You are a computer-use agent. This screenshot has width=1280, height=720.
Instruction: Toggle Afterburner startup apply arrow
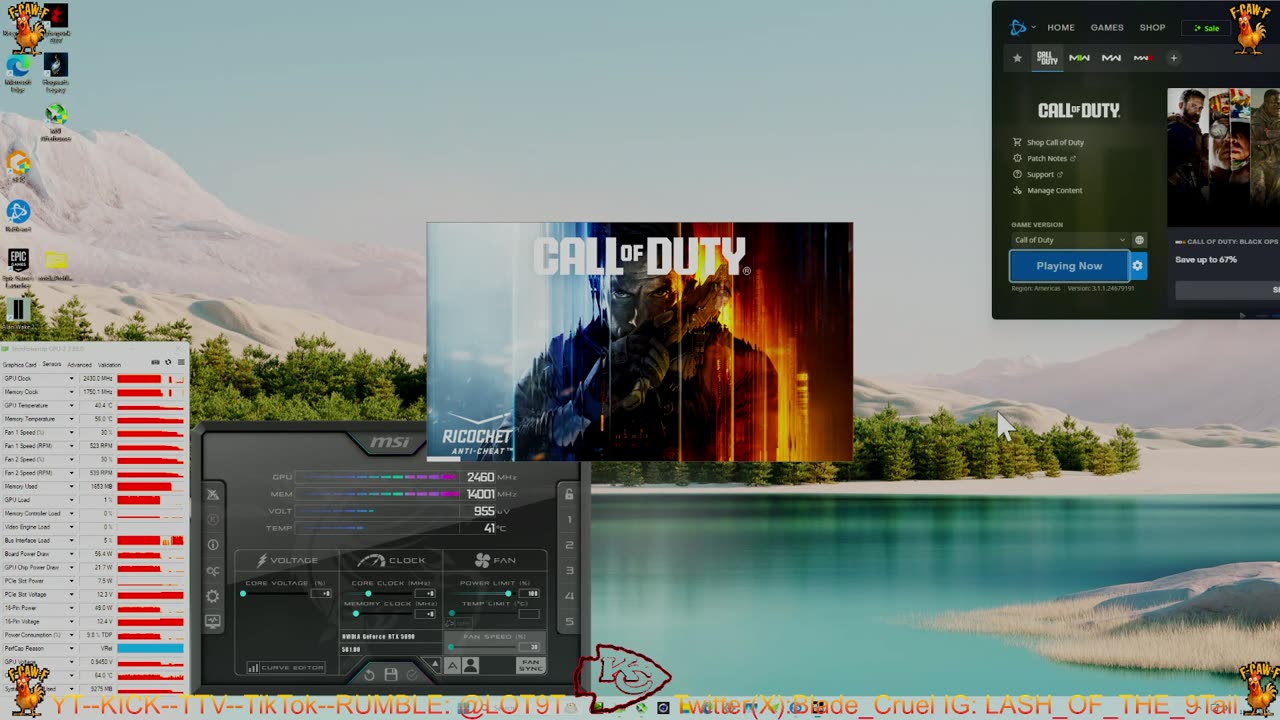point(435,664)
